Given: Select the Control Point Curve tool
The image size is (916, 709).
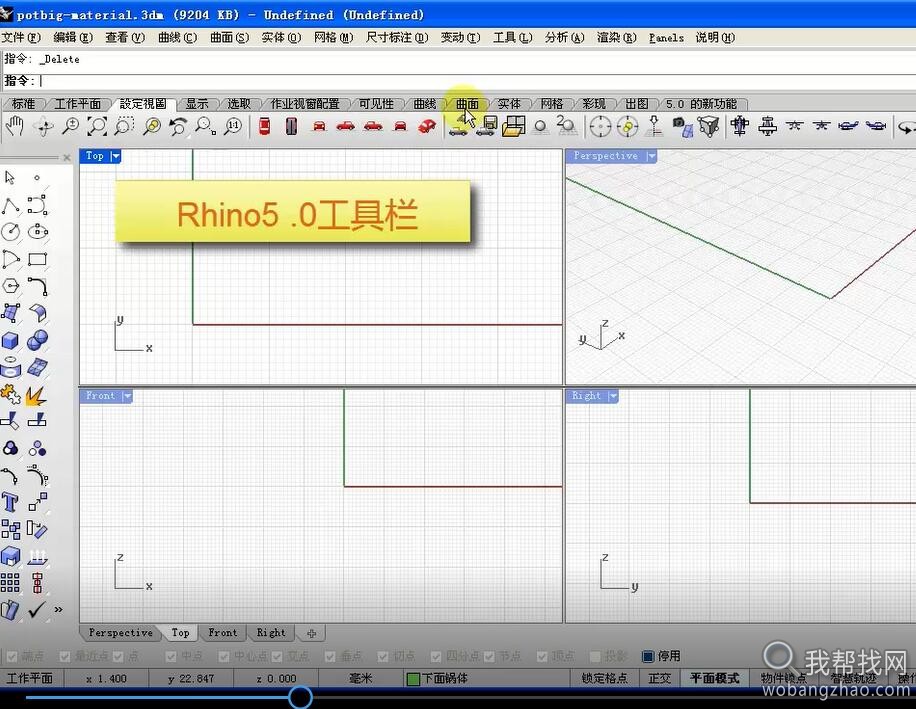Looking at the screenshot, I should pos(37,206).
